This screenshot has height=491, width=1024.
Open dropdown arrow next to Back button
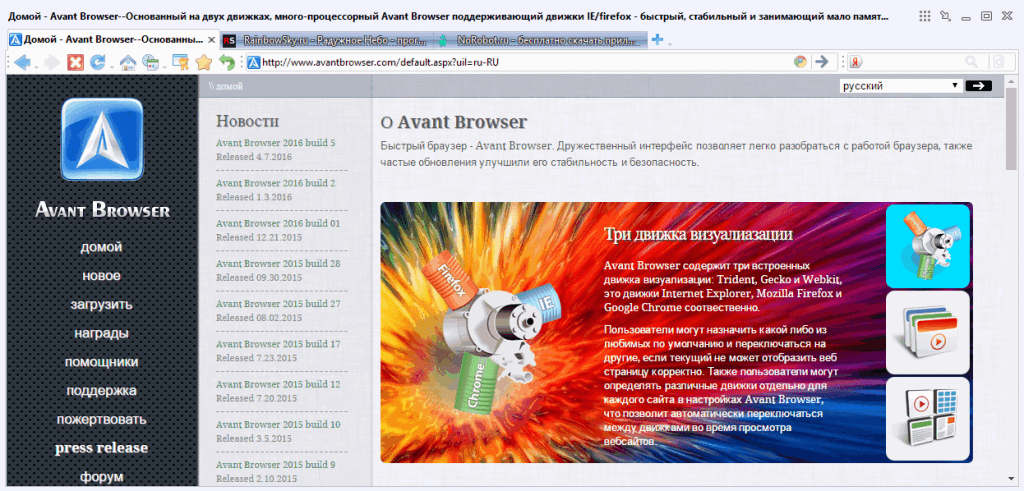[37, 65]
